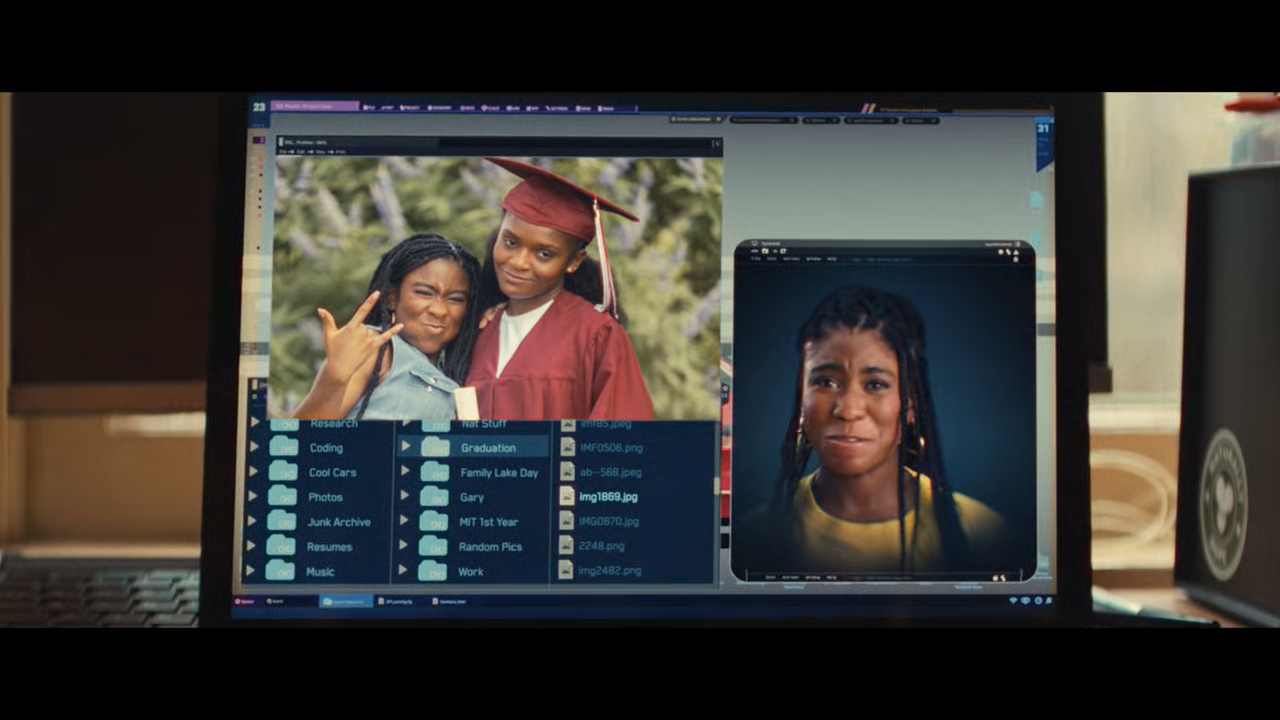Open file img2482.png
Image resolution: width=1280 pixels, height=720 pixels.
(610, 571)
